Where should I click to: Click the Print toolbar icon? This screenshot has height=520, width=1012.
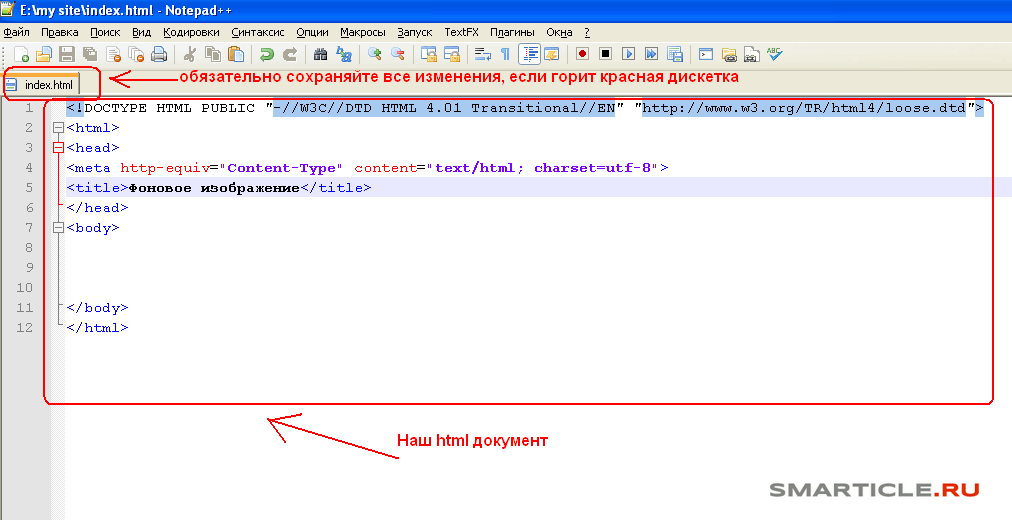coord(158,54)
